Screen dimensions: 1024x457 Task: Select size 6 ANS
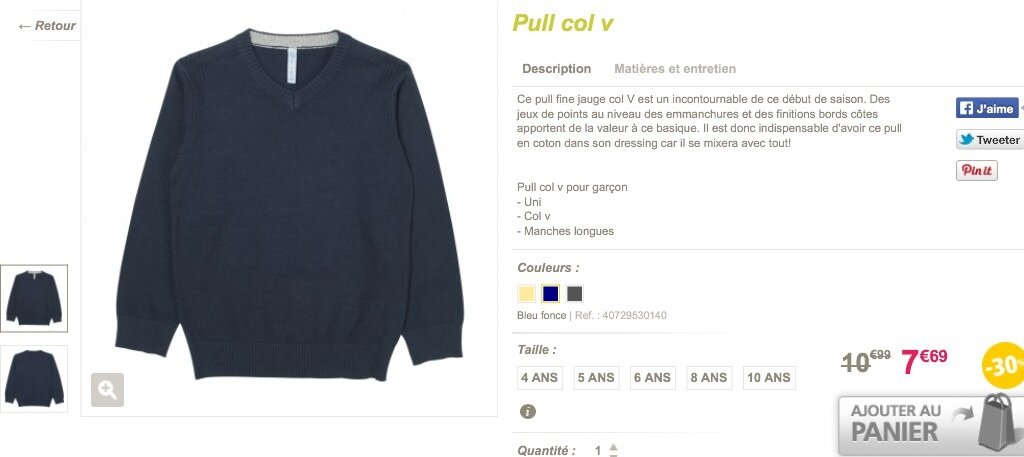(x=652, y=378)
